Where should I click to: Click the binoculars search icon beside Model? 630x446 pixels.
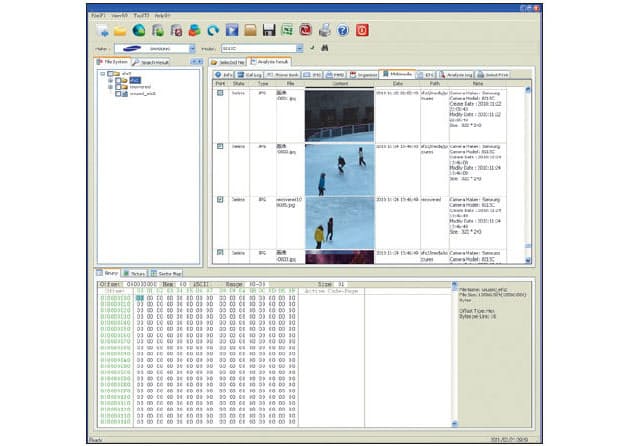(x=323, y=47)
